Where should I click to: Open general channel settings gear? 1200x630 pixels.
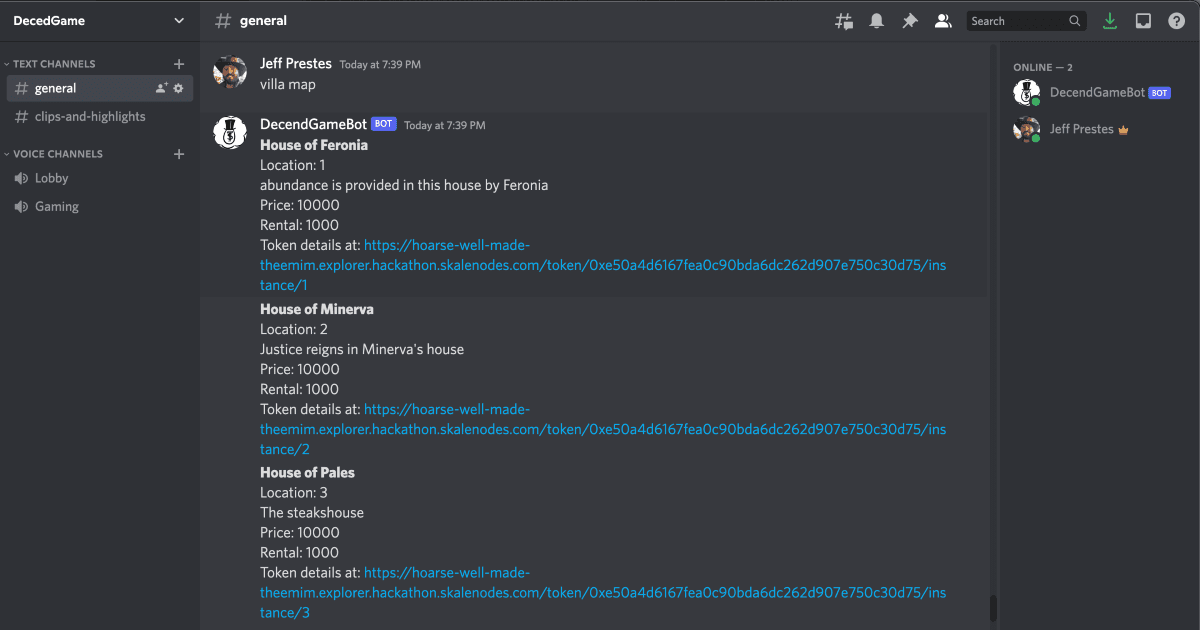(178, 88)
